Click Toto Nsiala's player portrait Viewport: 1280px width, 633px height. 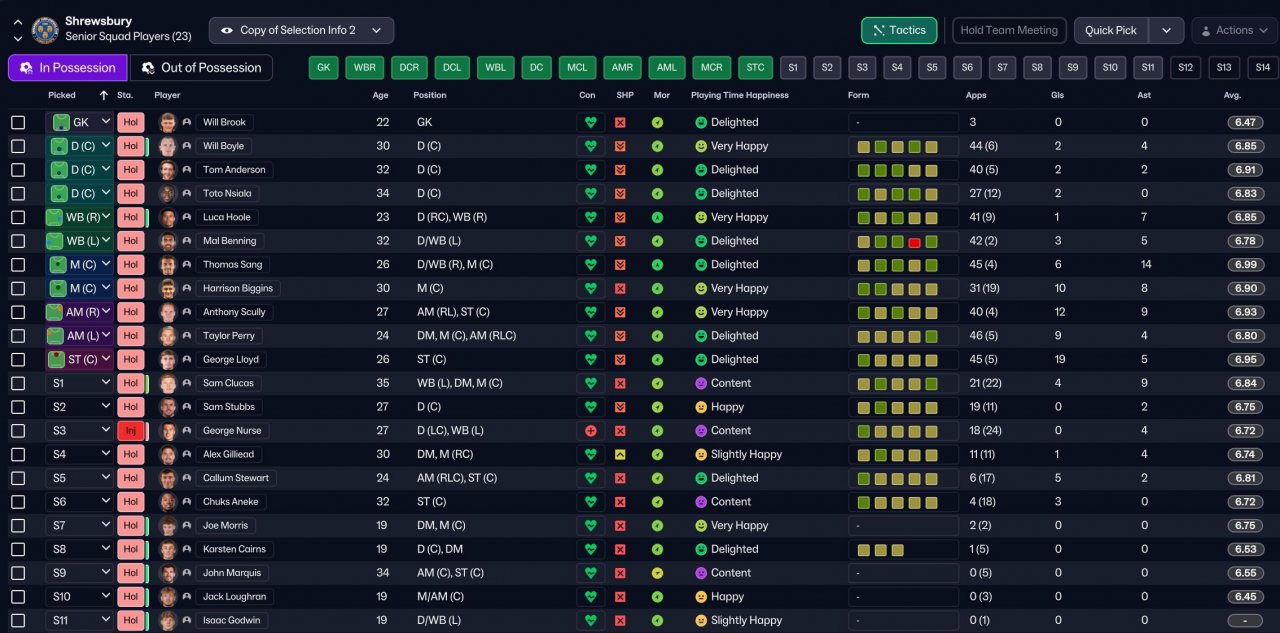tap(167, 193)
